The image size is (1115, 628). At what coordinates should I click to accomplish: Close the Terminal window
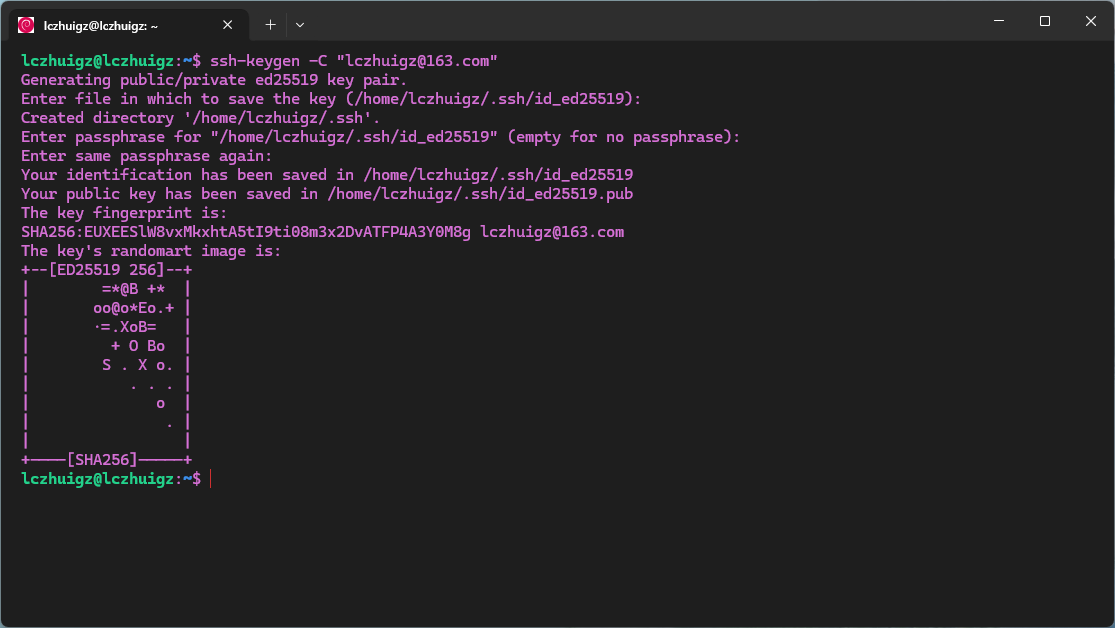tap(1090, 21)
